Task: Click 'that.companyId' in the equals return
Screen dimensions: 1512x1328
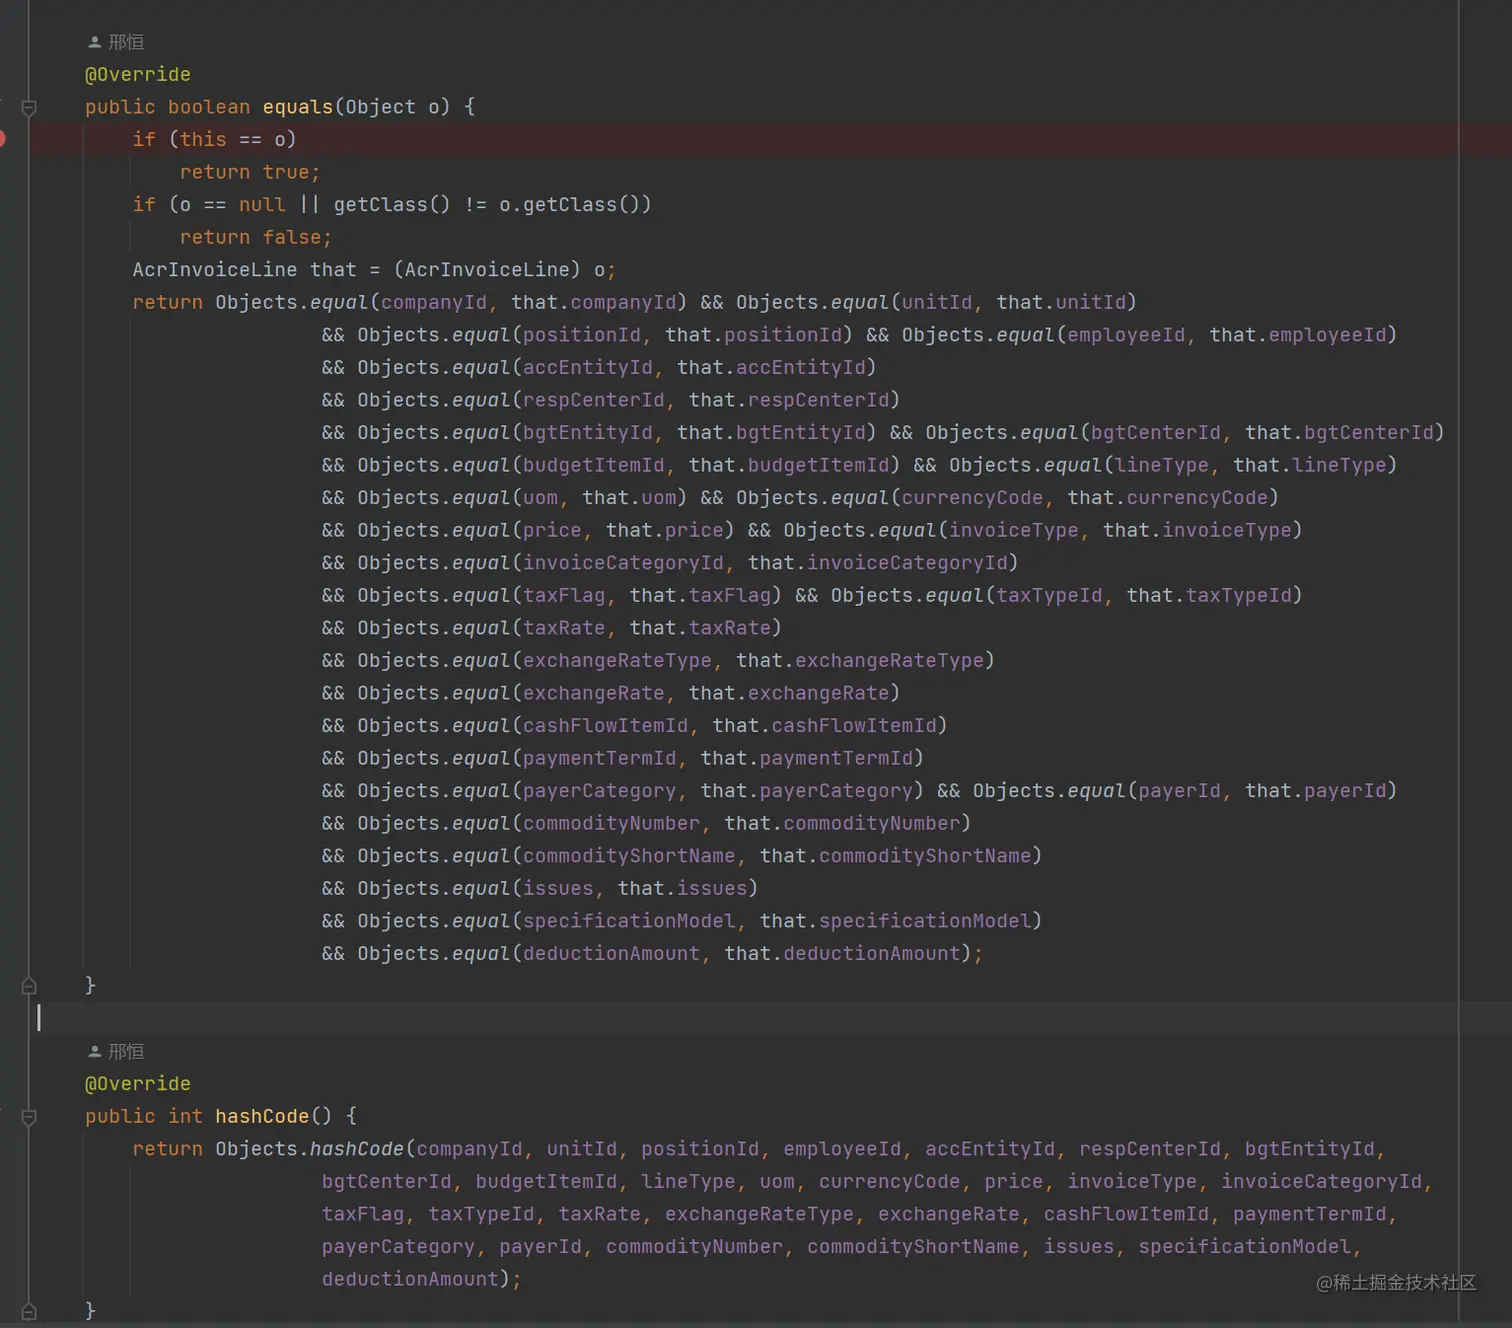Action: click(x=594, y=302)
